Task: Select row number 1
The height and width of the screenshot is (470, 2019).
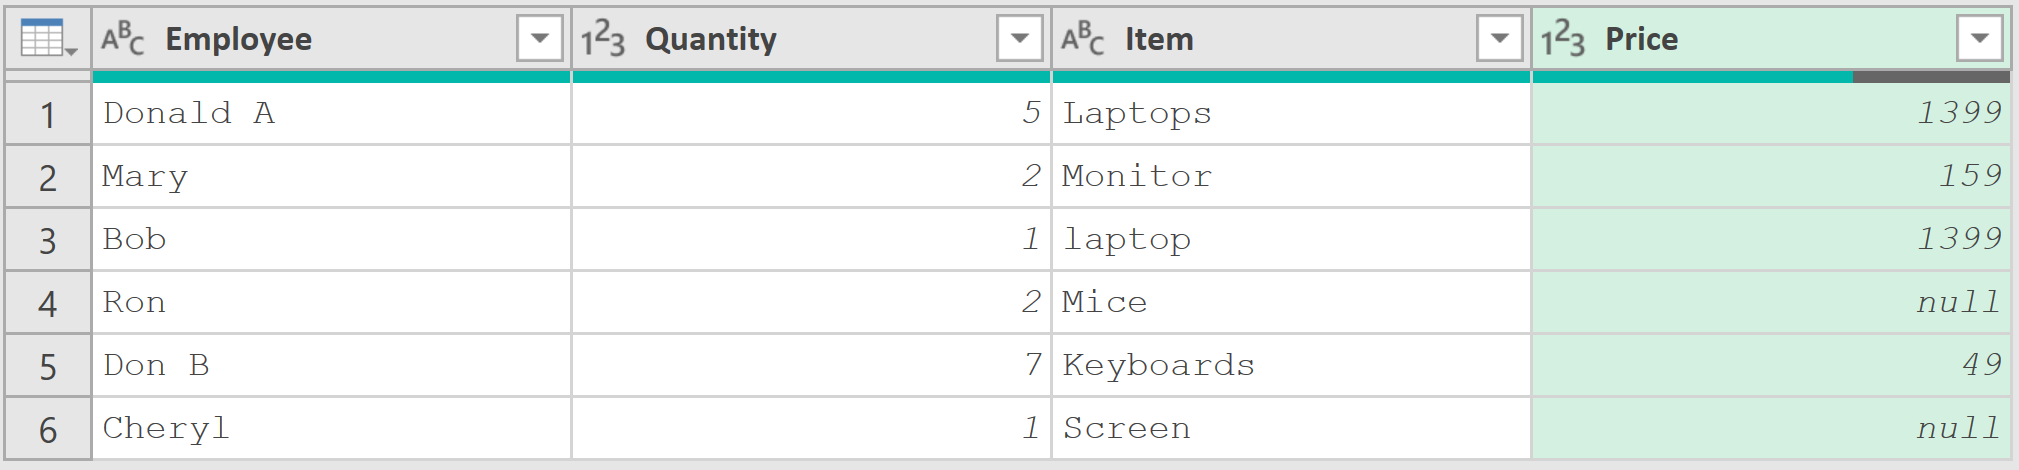Action: [48, 114]
